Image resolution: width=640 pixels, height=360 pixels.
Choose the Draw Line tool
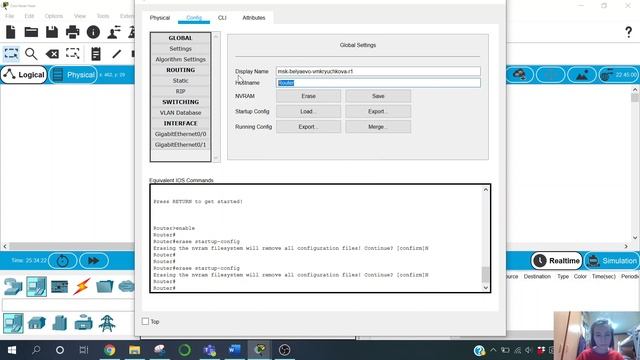117,53
